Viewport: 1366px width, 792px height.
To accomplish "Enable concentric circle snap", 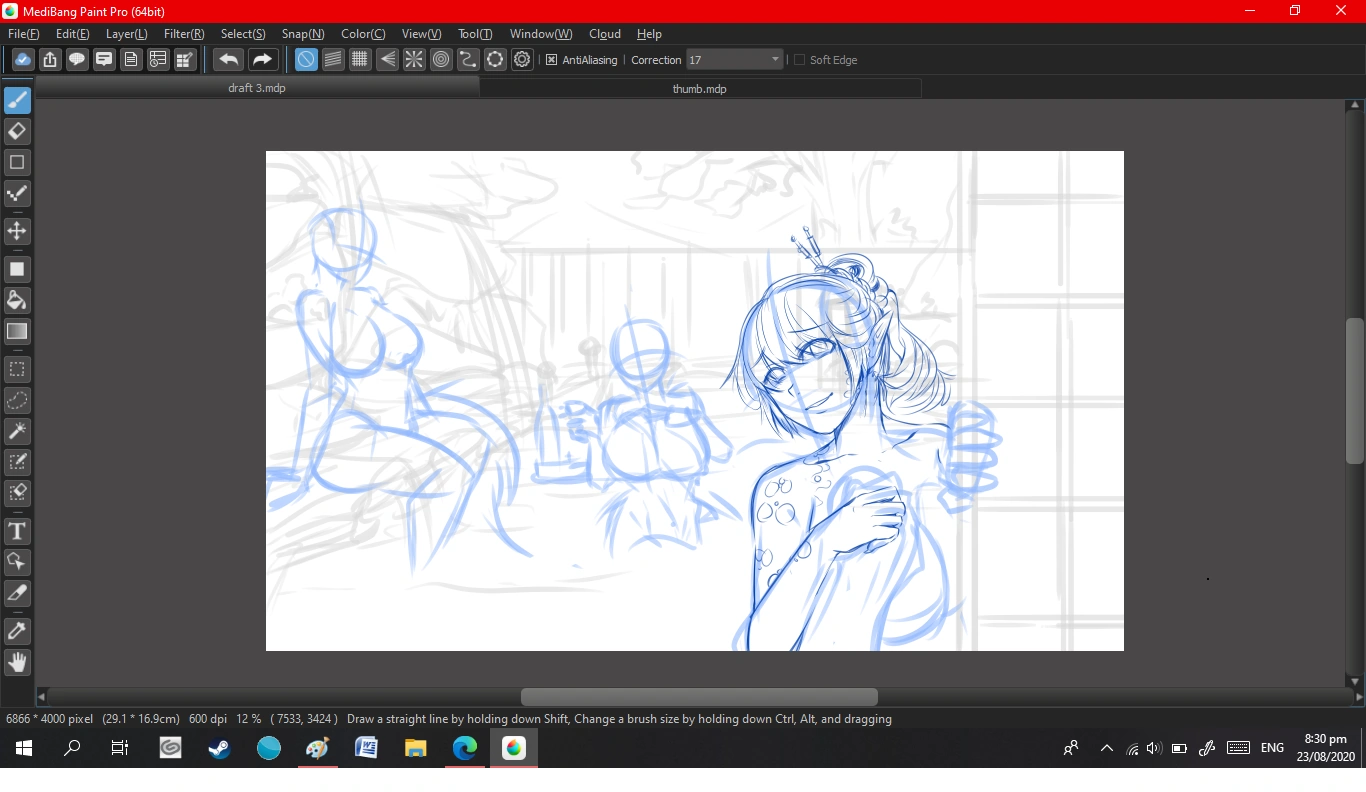I will pyautogui.click(x=441, y=60).
